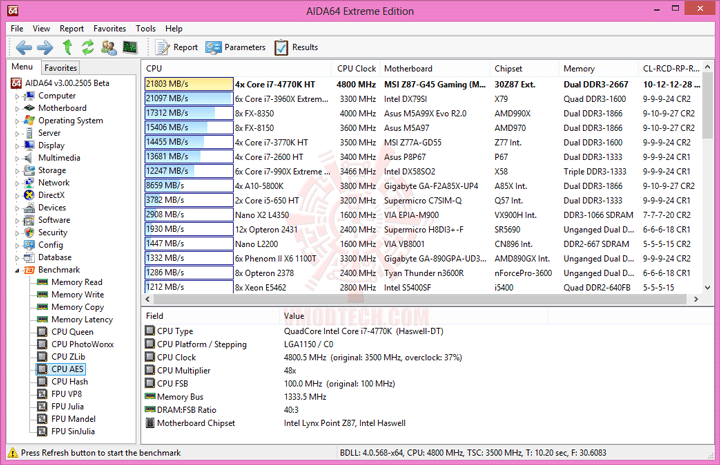Select the Config tree icon

point(29,245)
